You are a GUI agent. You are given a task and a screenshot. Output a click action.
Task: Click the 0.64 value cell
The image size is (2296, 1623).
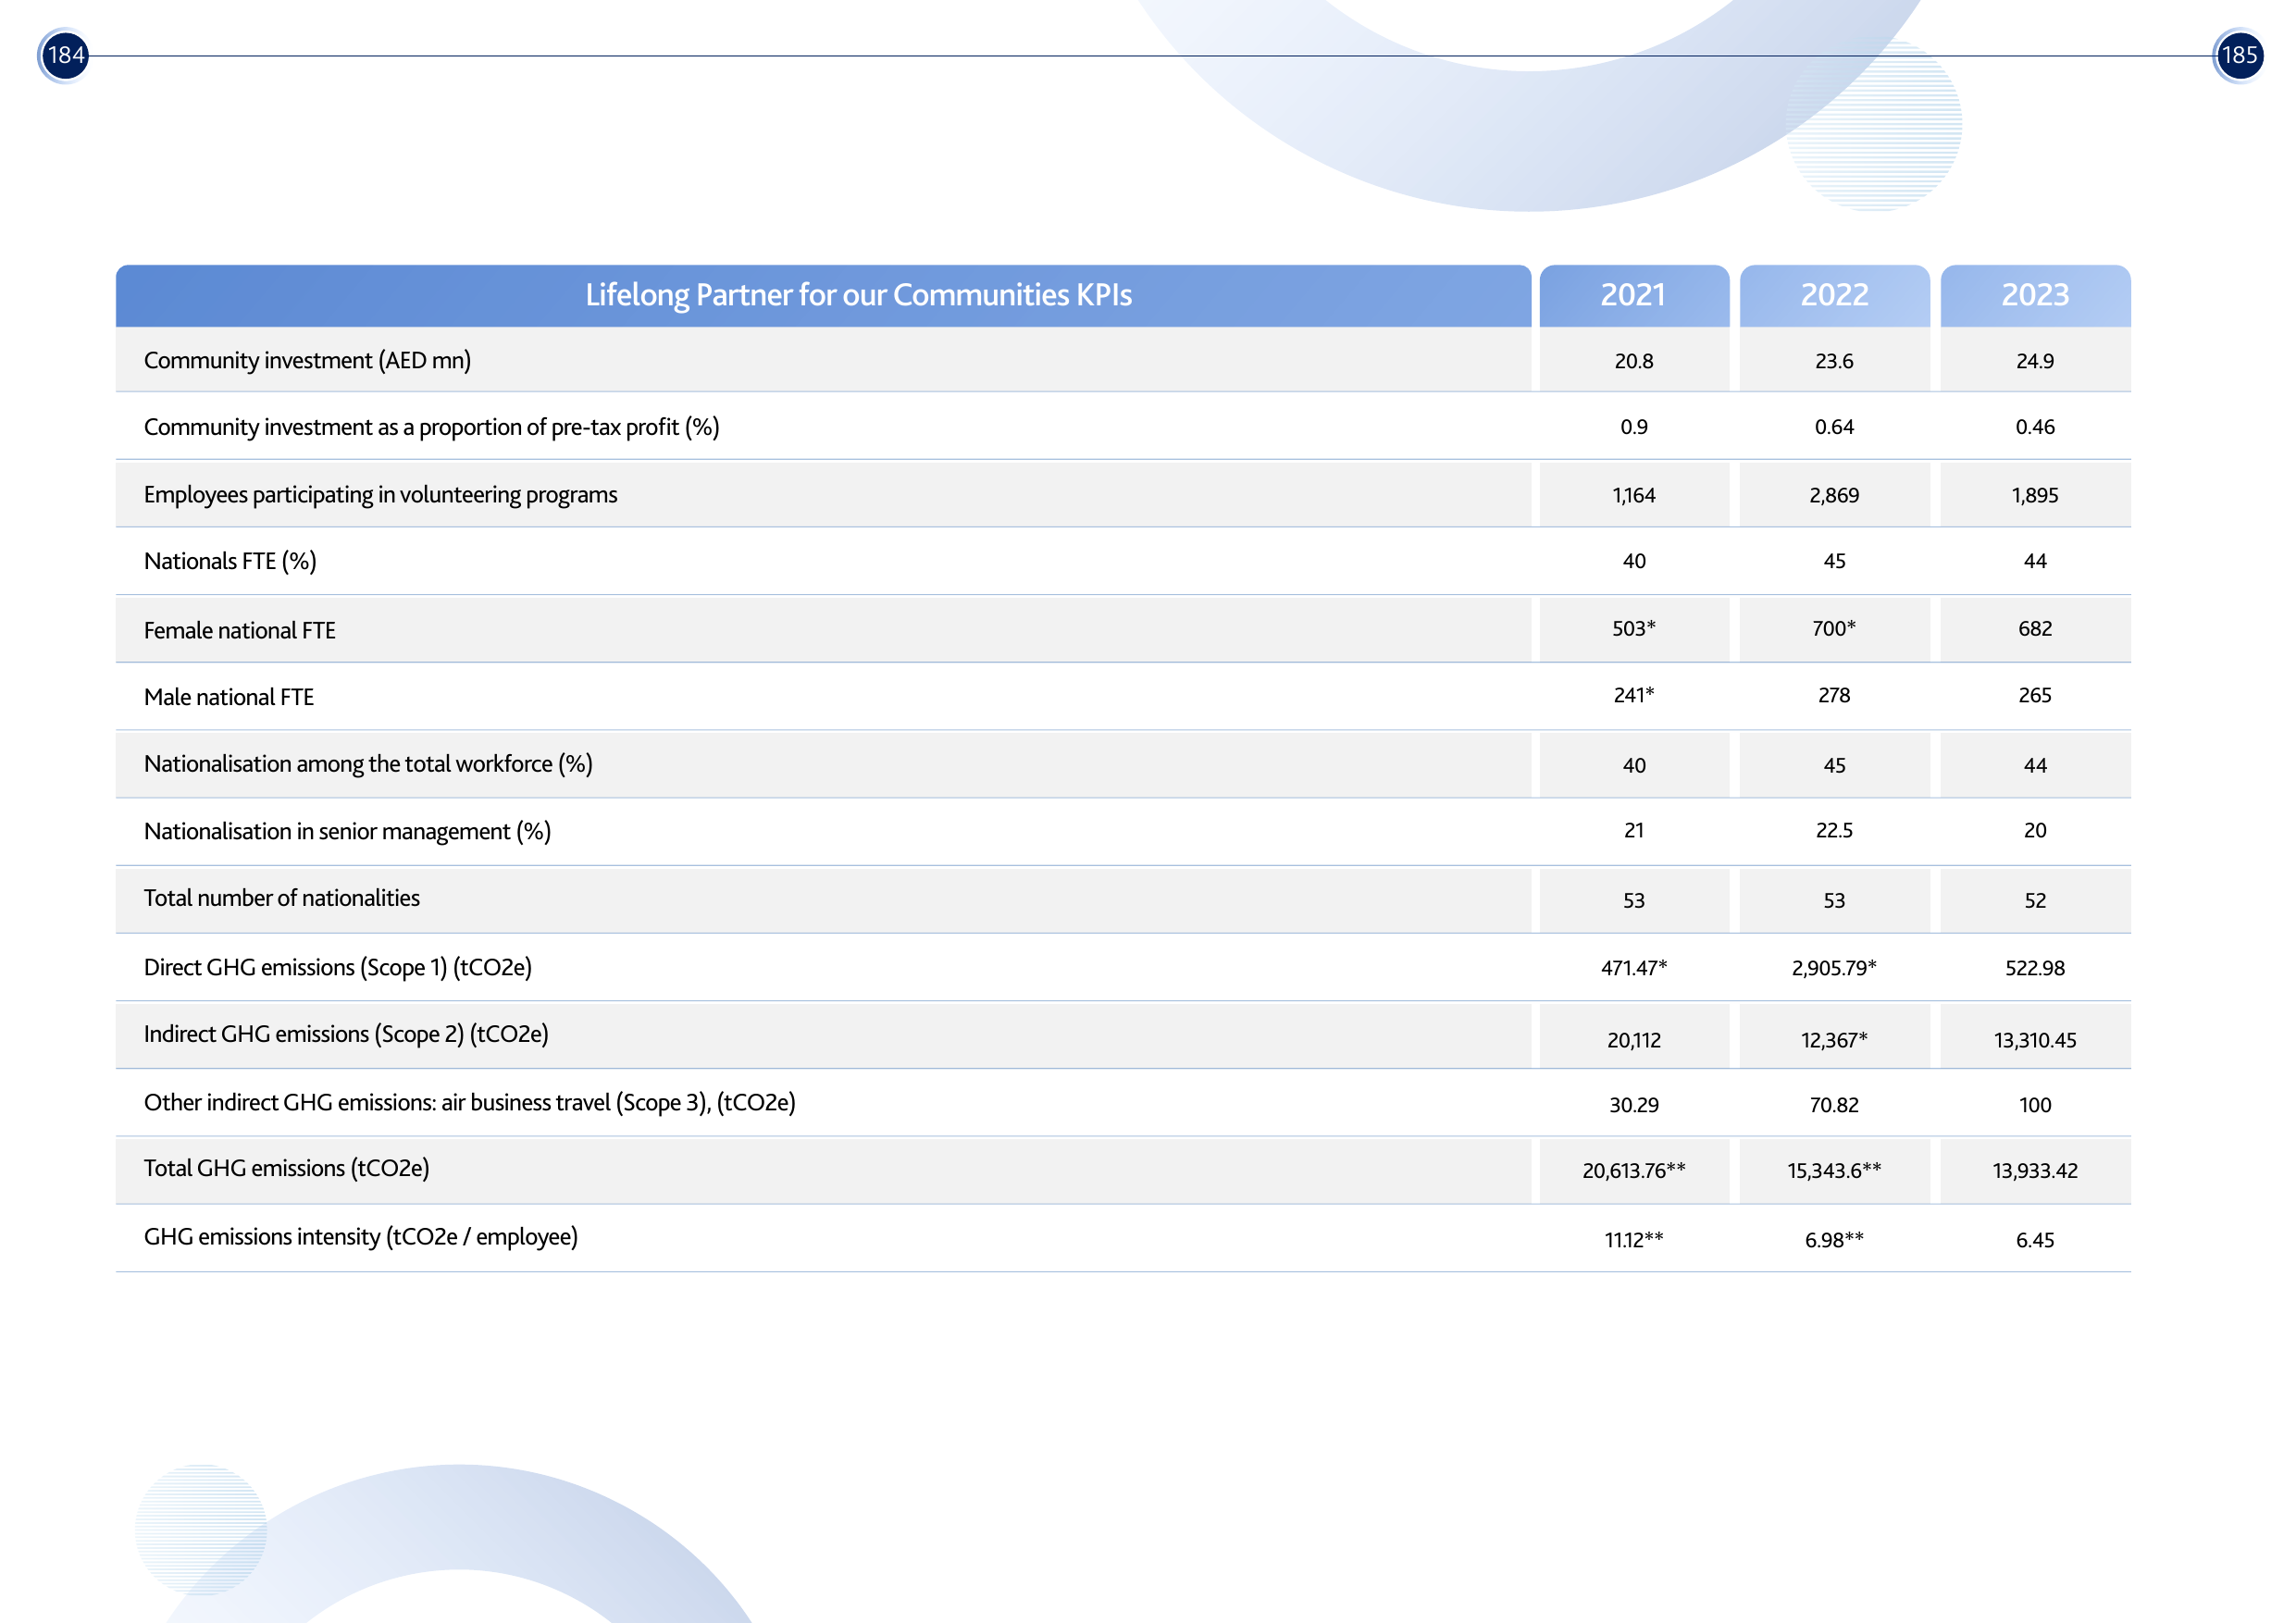click(1834, 427)
